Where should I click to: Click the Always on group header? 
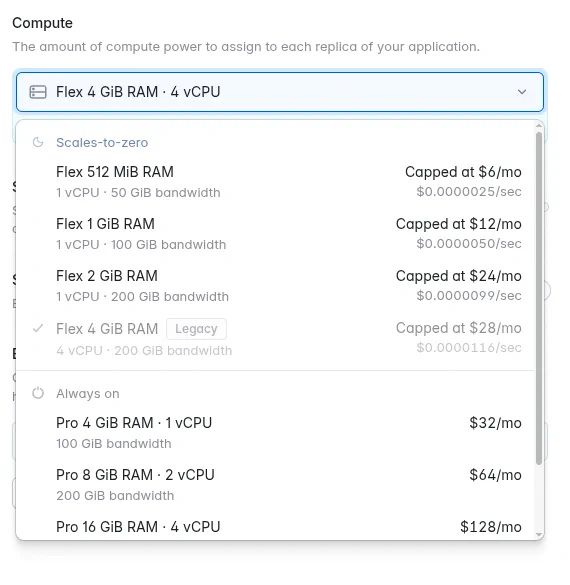tap(88, 394)
